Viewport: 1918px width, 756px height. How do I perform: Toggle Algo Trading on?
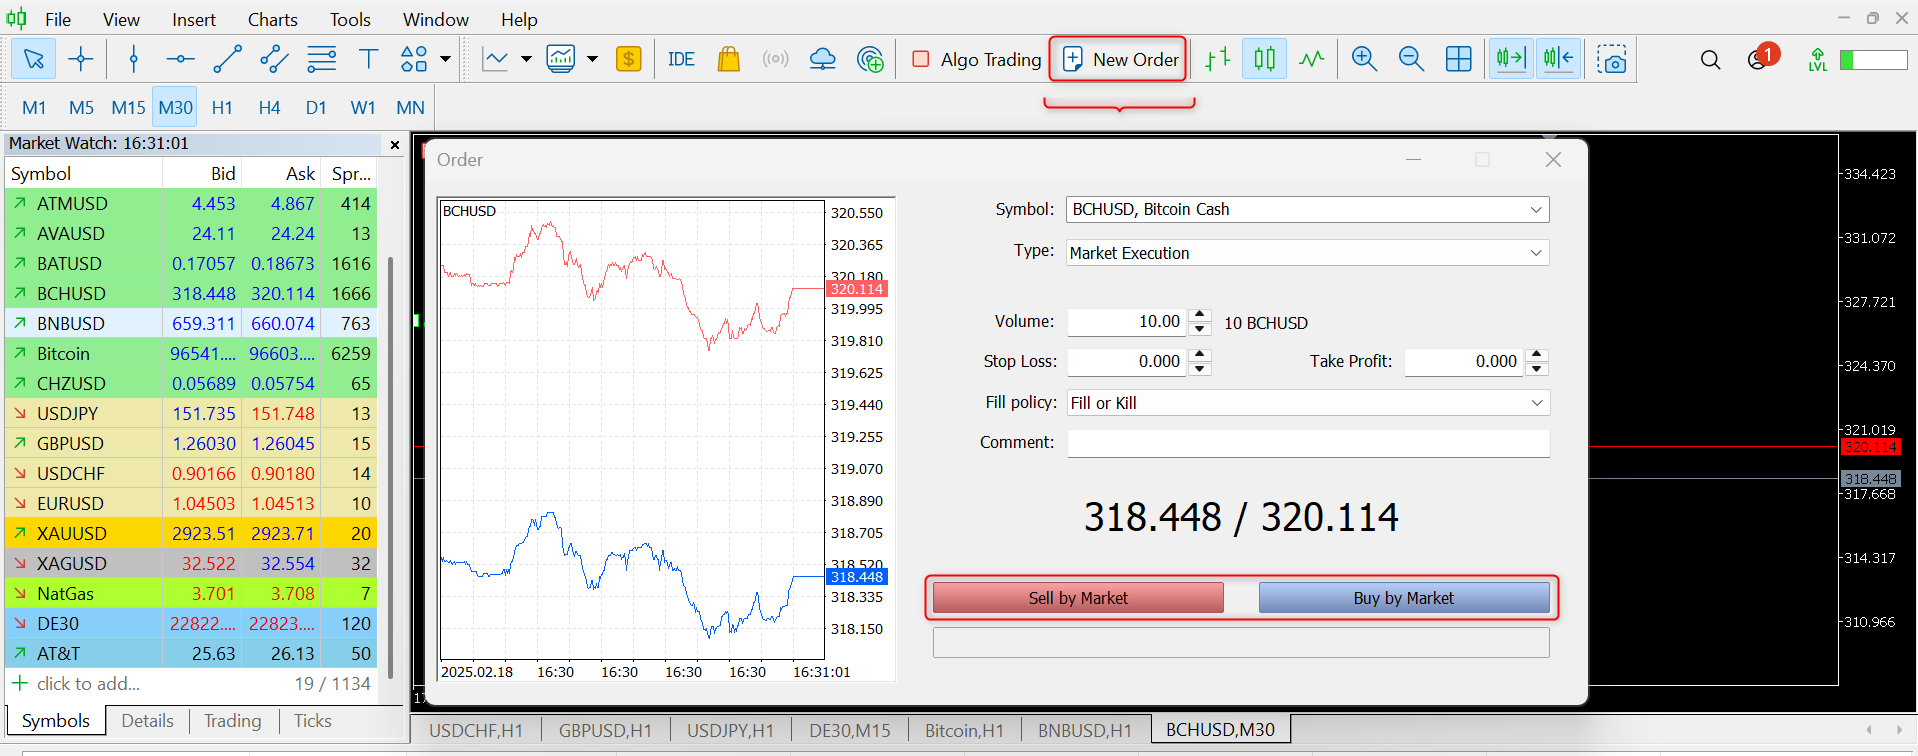pos(977,59)
